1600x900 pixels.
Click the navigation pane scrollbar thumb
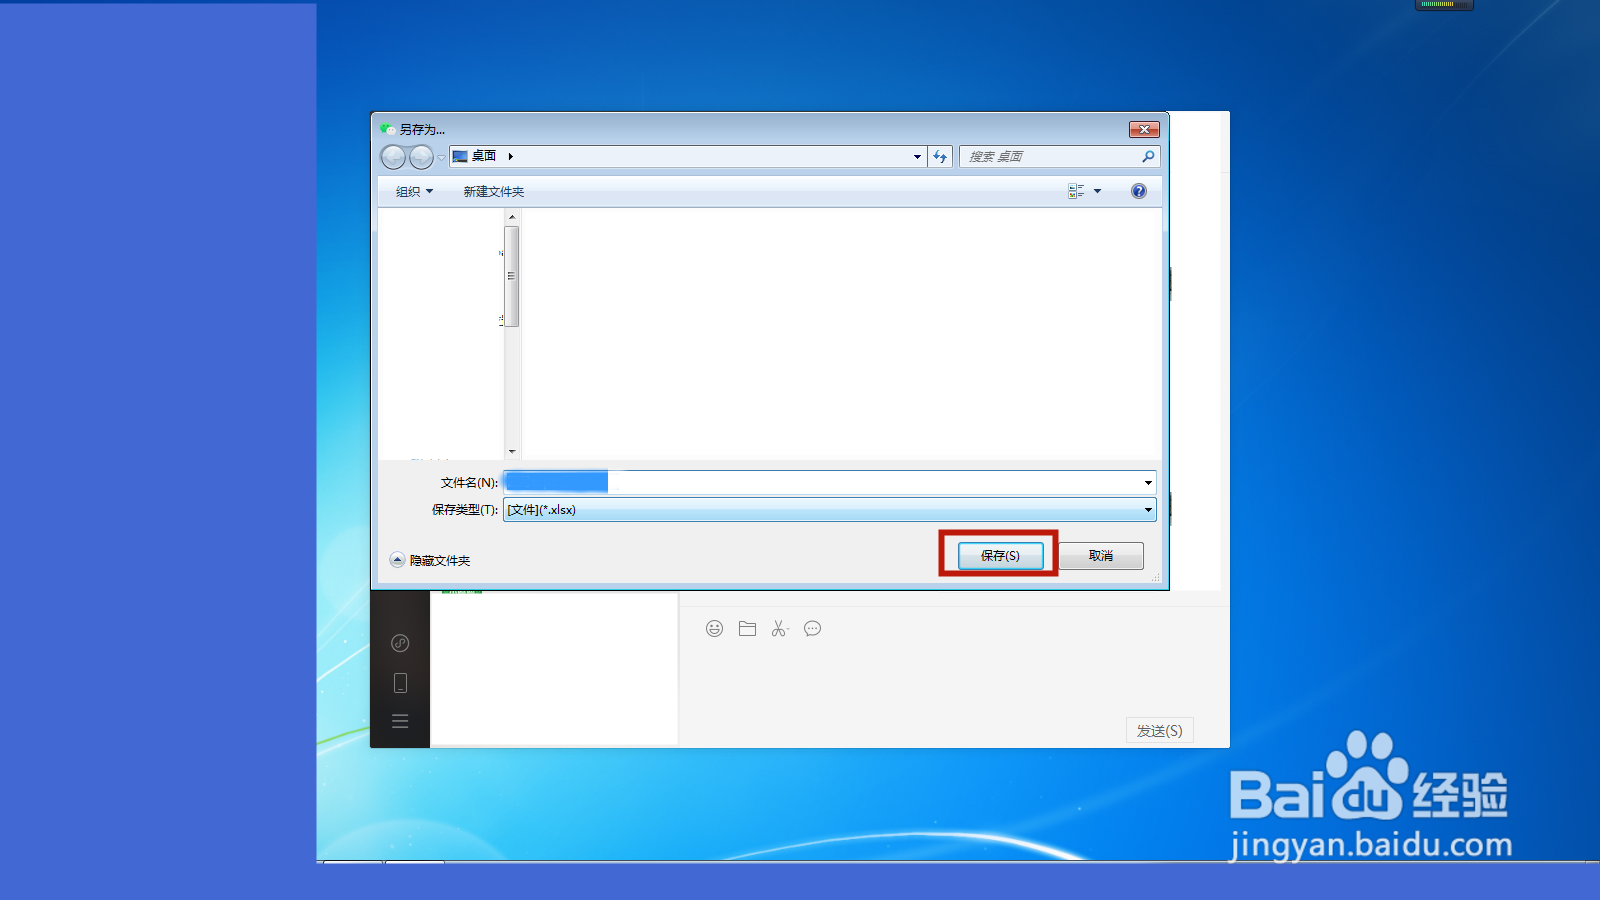point(512,276)
